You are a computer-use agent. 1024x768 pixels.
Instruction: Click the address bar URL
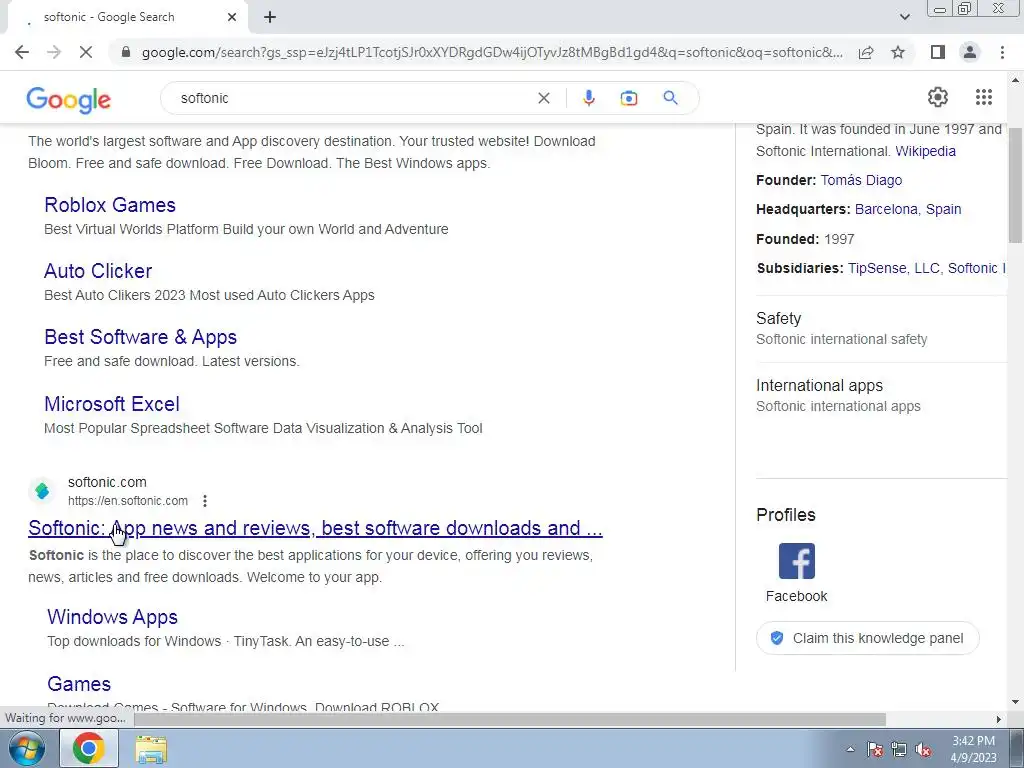492,52
